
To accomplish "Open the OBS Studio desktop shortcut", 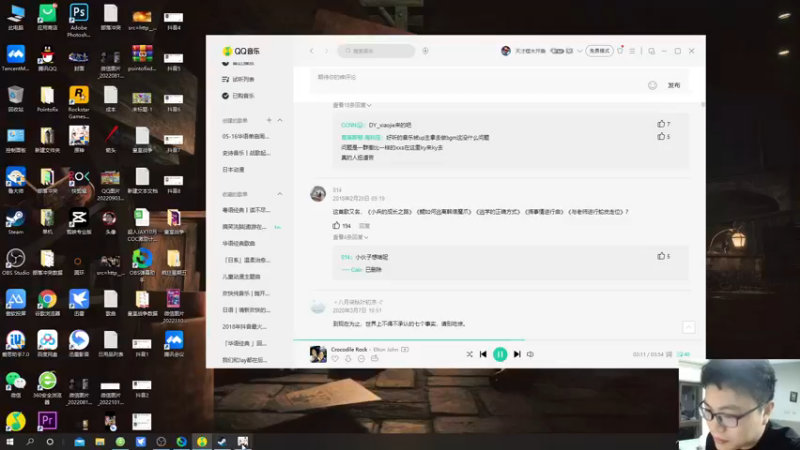I will pyautogui.click(x=15, y=262).
